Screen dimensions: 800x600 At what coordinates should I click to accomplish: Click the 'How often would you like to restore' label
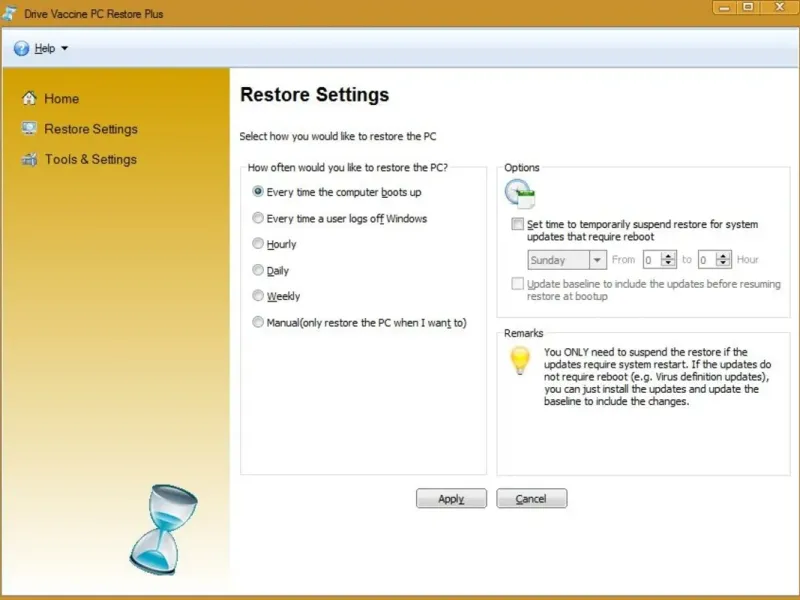347,168
